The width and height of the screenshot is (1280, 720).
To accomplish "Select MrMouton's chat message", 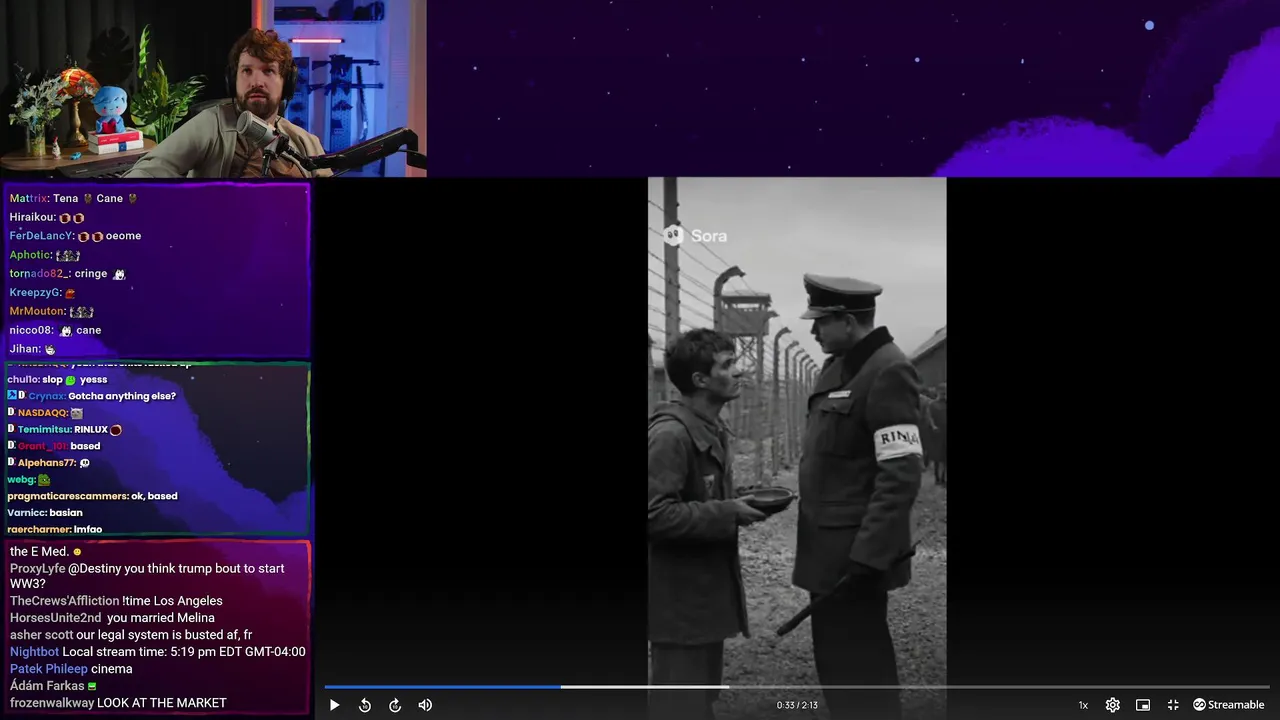I will 51,311.
